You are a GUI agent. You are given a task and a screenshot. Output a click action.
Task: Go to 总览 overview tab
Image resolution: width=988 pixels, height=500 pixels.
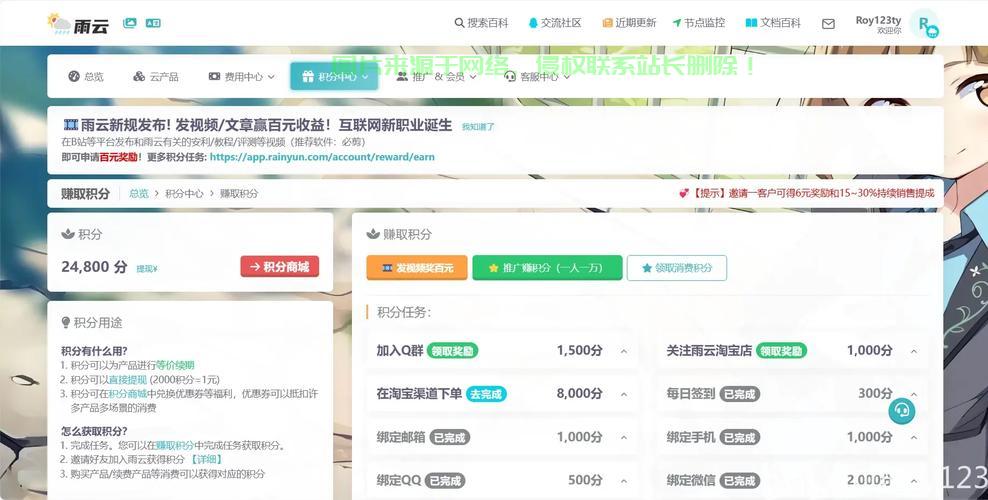(86, 77)
